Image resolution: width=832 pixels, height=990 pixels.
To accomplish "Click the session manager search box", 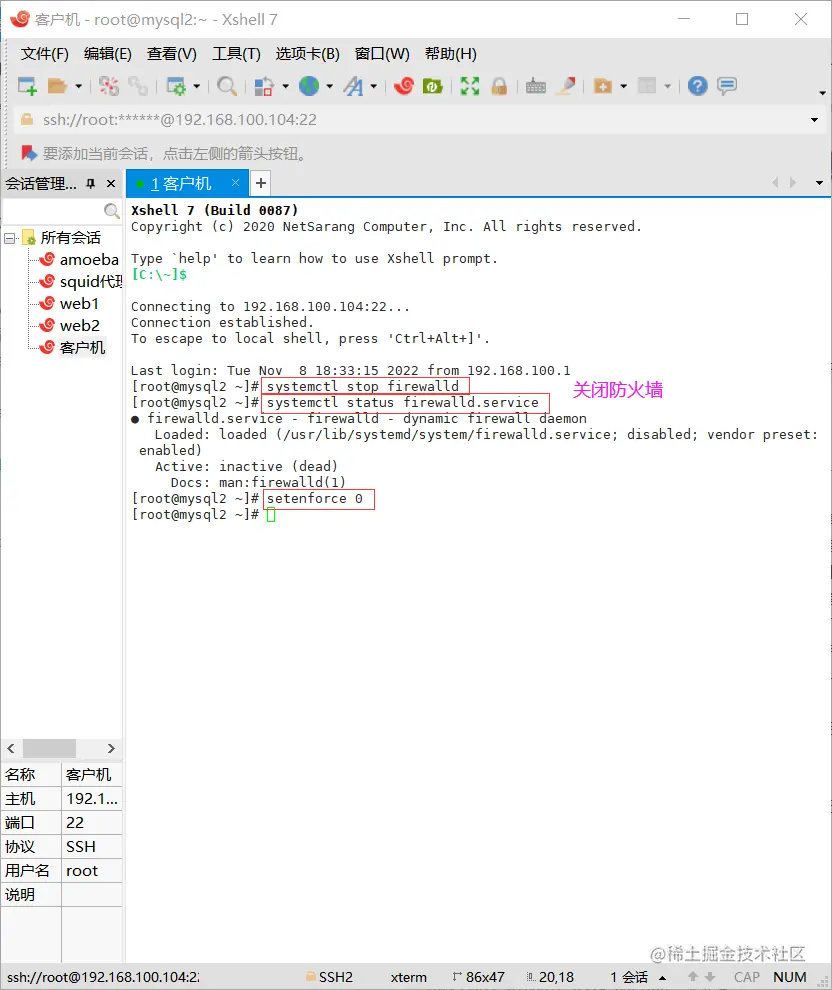I will pos(52,210).
